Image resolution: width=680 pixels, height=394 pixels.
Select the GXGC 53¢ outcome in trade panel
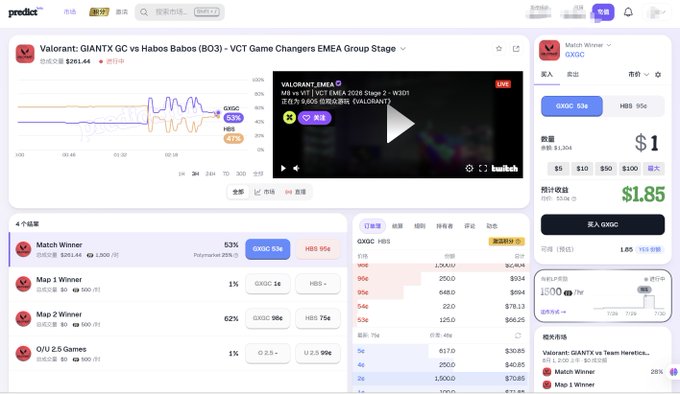click(572, 106)
